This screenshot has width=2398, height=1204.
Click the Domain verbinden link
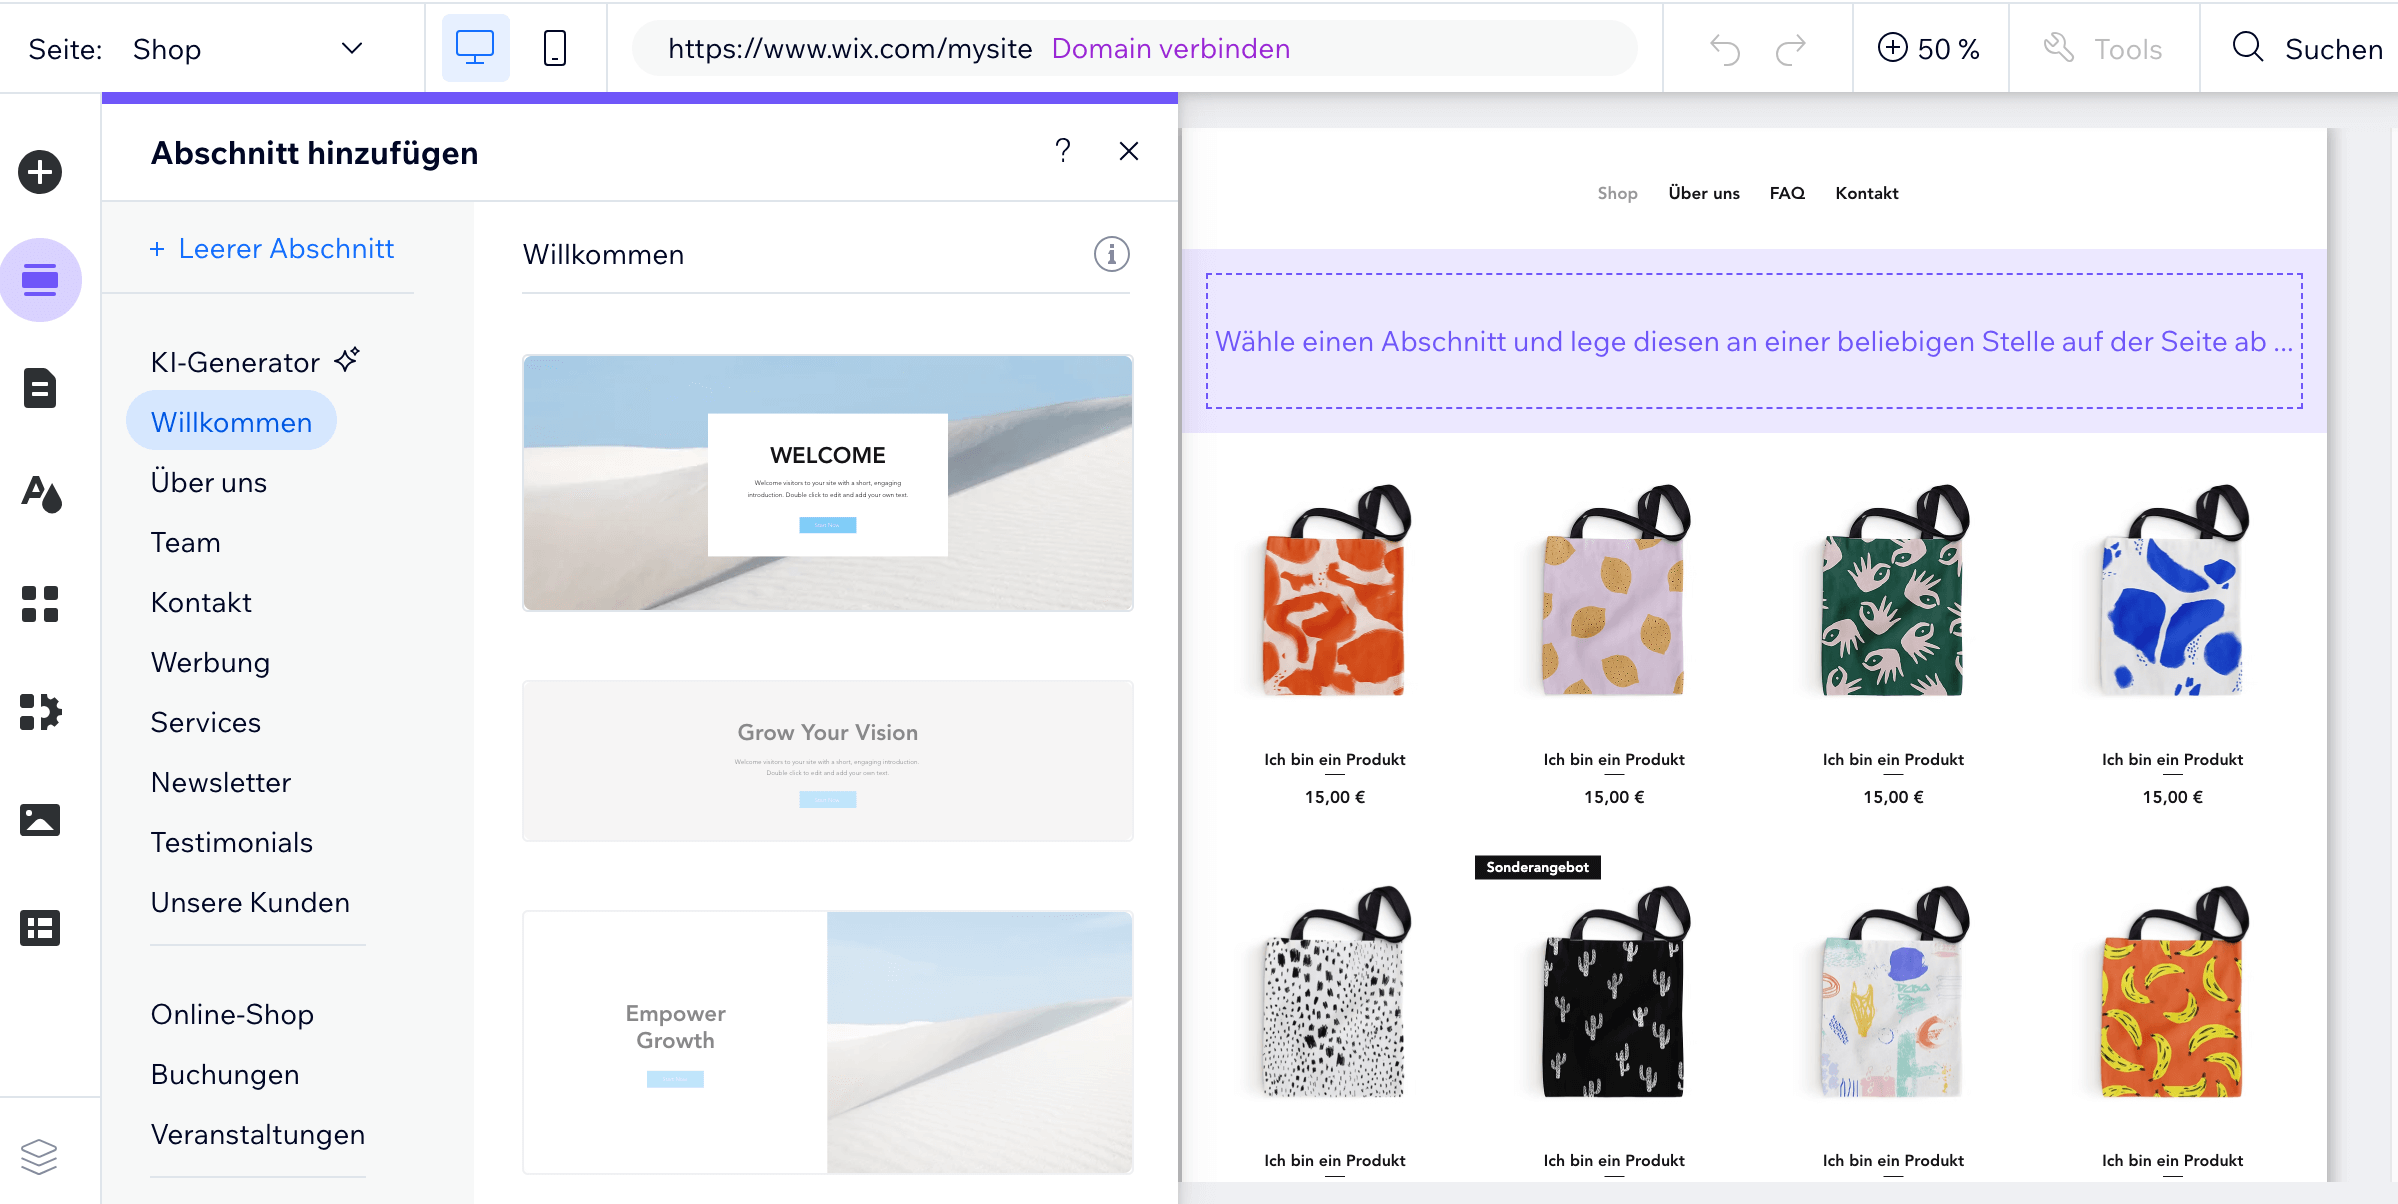pos(1170,49)
